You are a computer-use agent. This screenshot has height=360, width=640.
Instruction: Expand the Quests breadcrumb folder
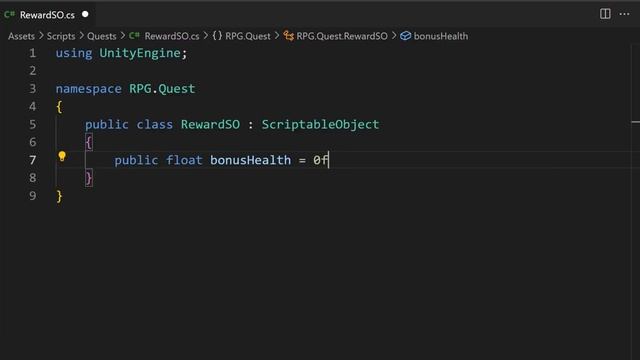(x=102, y=36)
